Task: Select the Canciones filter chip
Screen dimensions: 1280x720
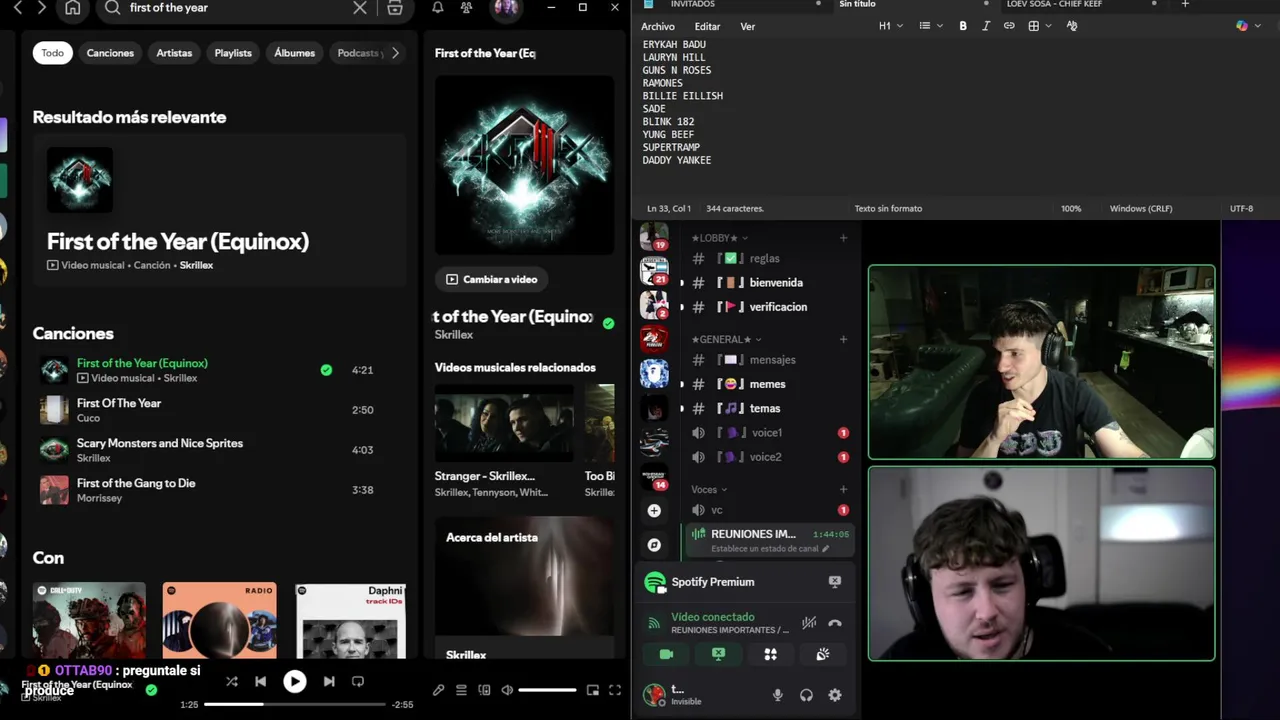Action: point(110,53)
